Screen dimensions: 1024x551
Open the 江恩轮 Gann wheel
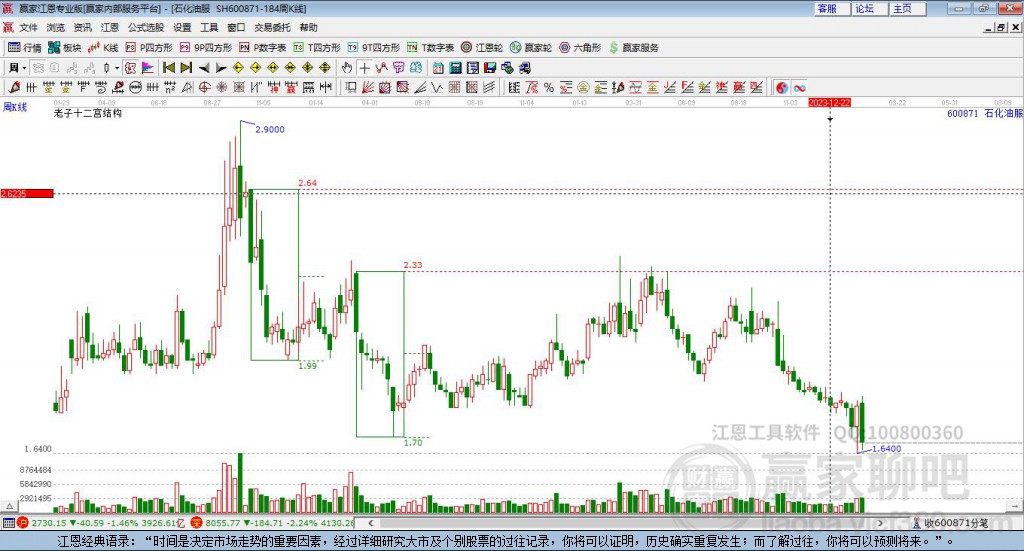pos(482,48)
